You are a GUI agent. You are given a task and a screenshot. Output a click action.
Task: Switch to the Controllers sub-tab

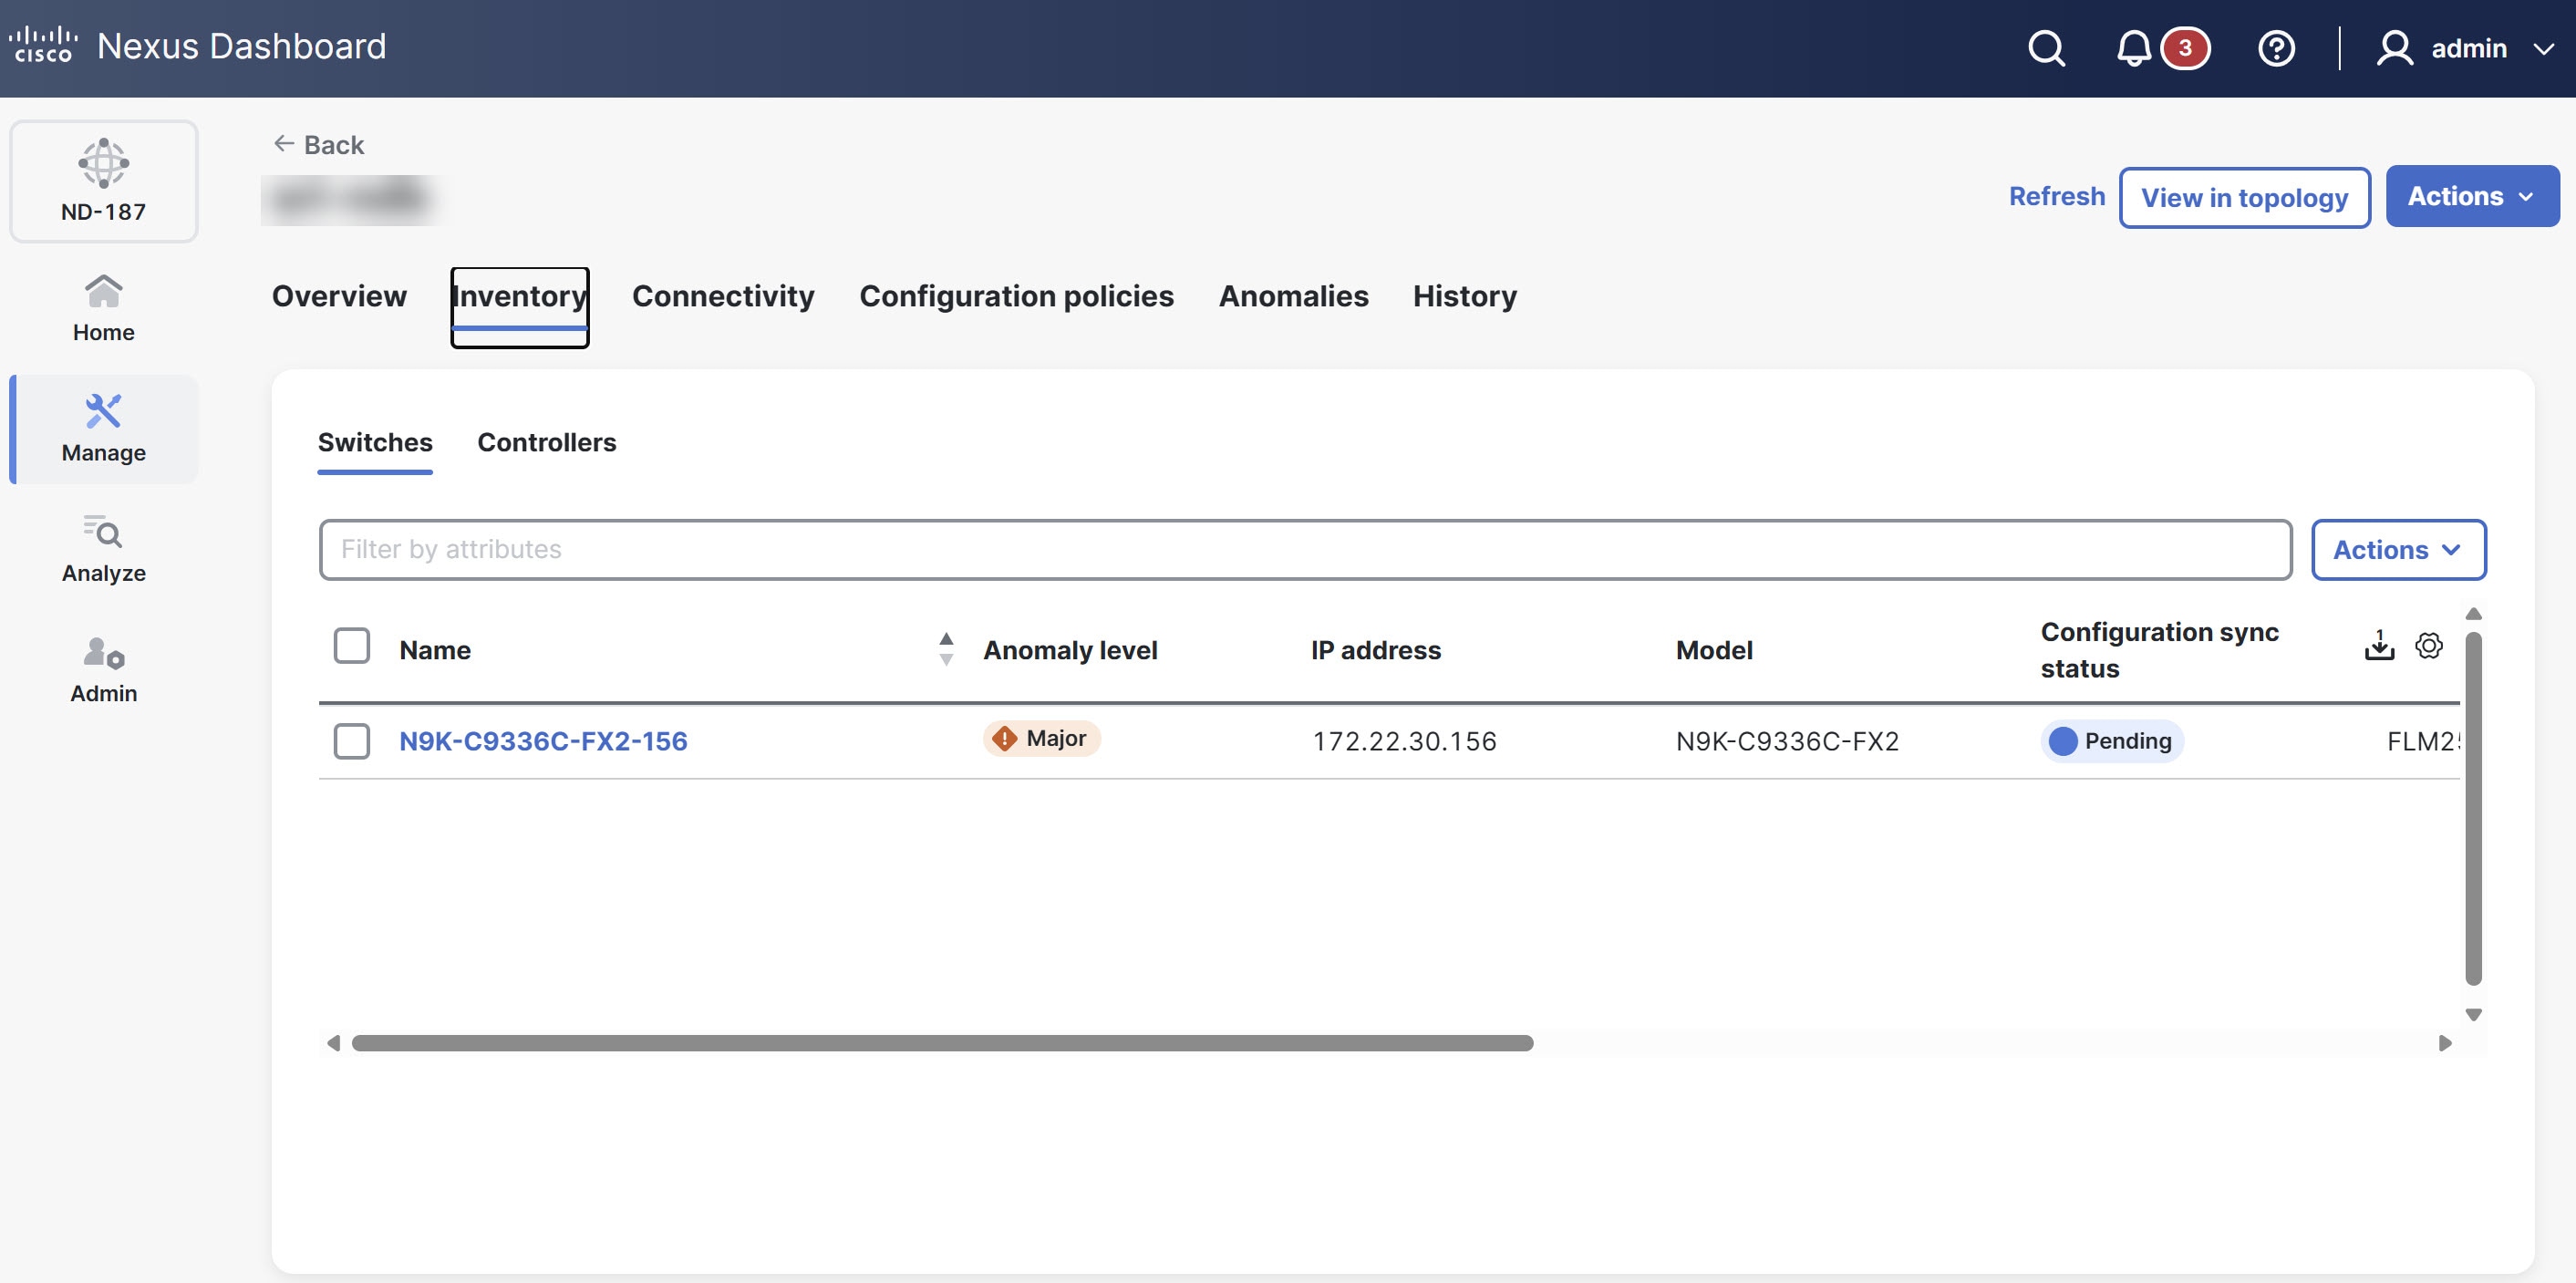tap(546, 442)
